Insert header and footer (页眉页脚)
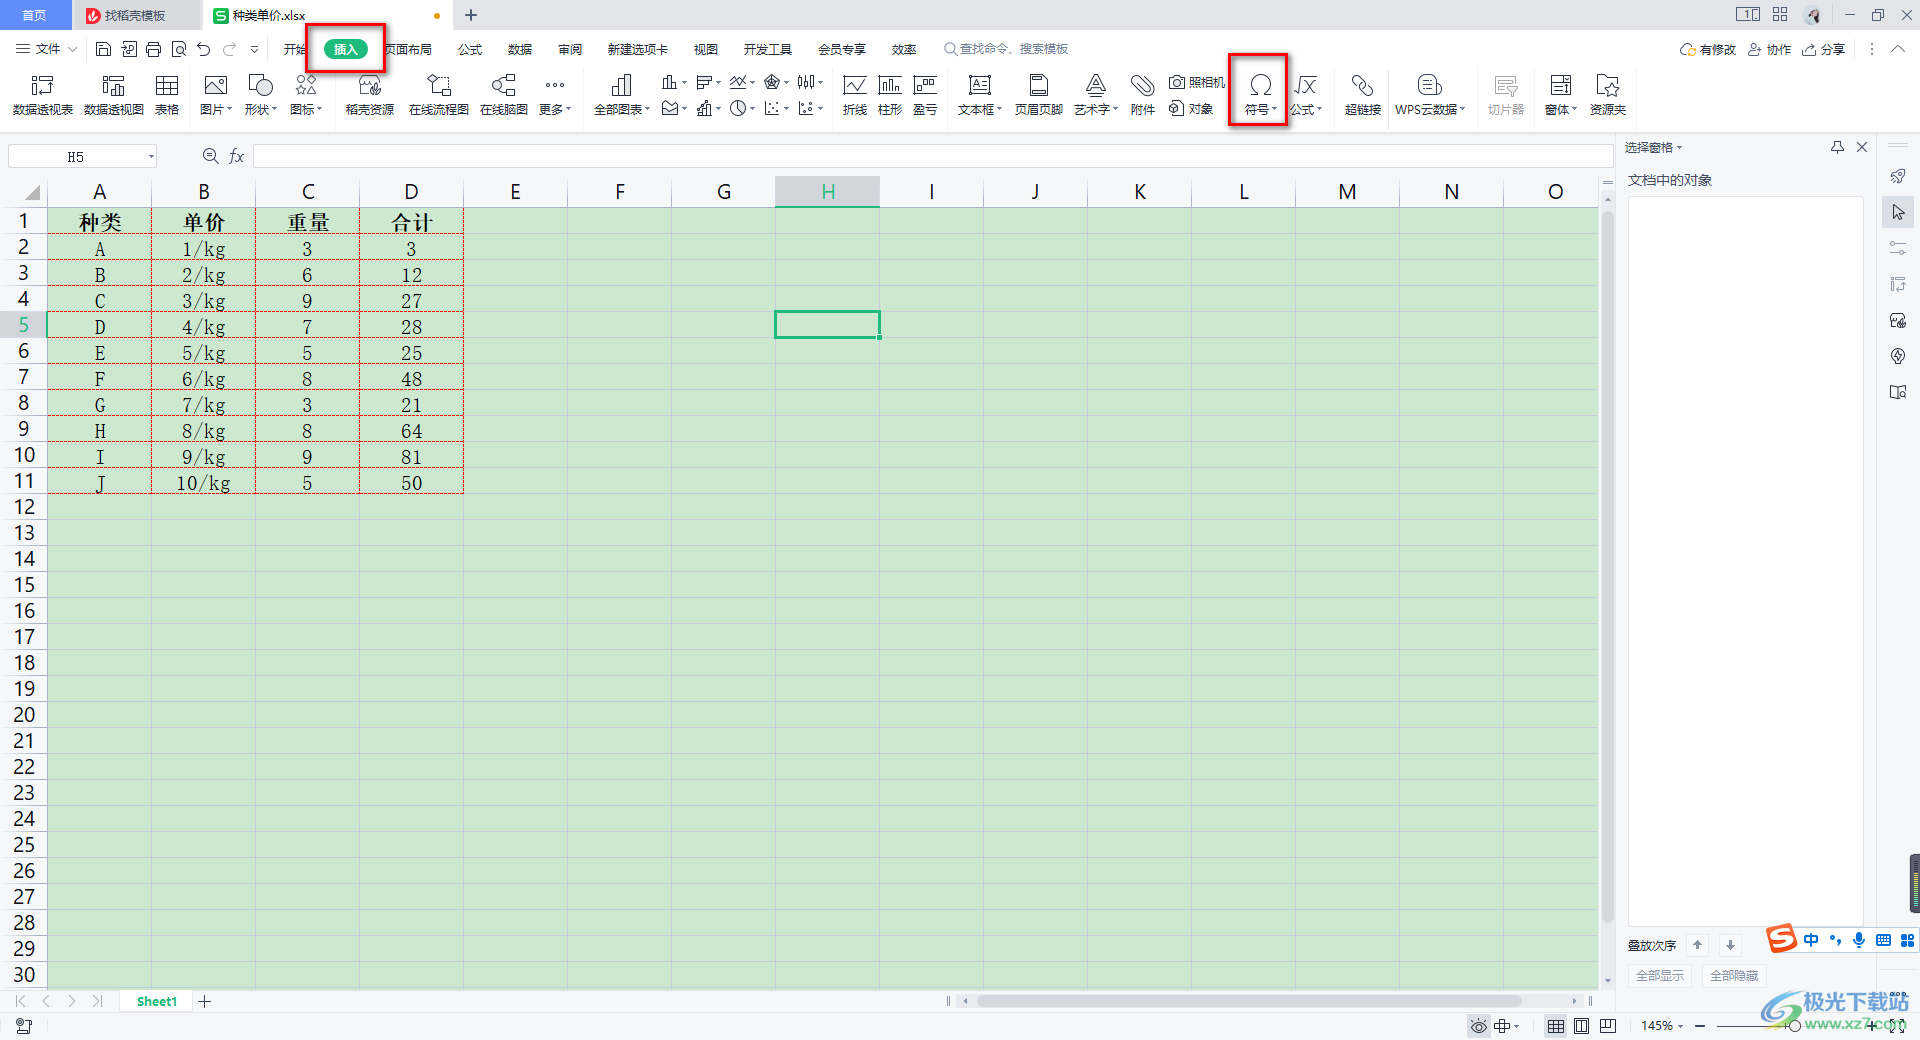This screenshot has width=1920, height=1040. 1039,95
